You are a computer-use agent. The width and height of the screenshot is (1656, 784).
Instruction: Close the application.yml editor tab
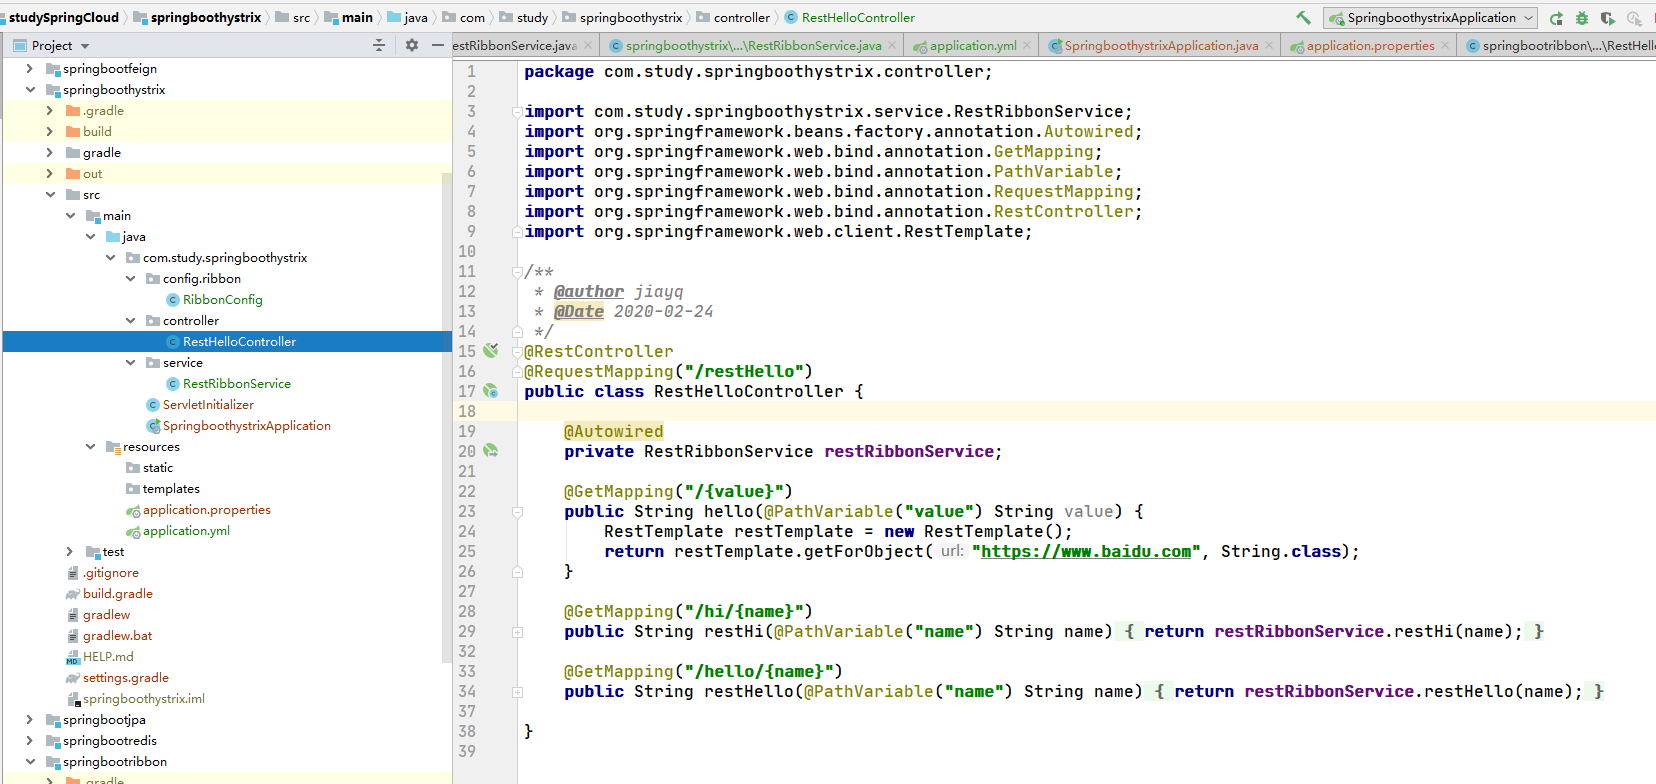tap(1027, 45)
